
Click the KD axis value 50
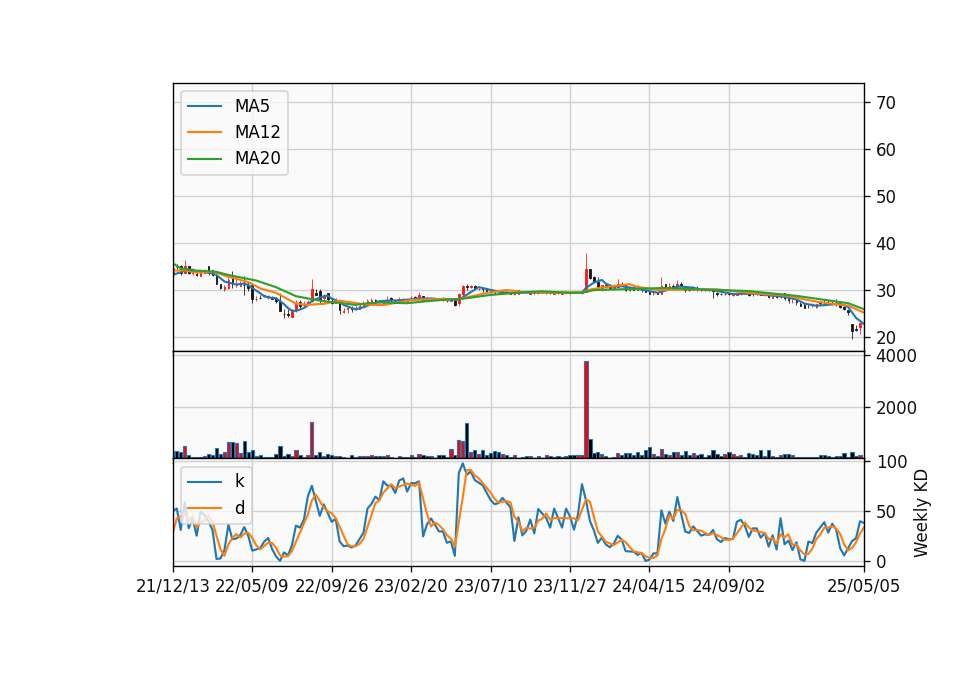click(886, 512)
